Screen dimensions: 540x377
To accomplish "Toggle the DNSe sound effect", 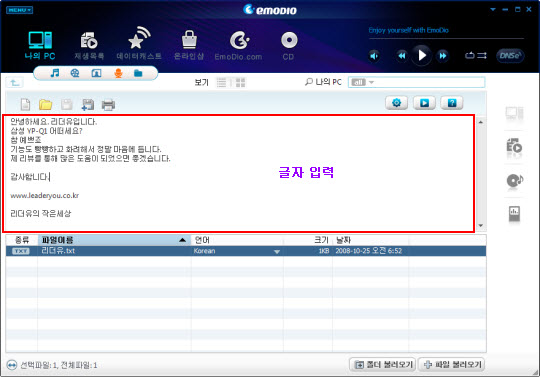I will pyautogui.click(x=510, y=55).
